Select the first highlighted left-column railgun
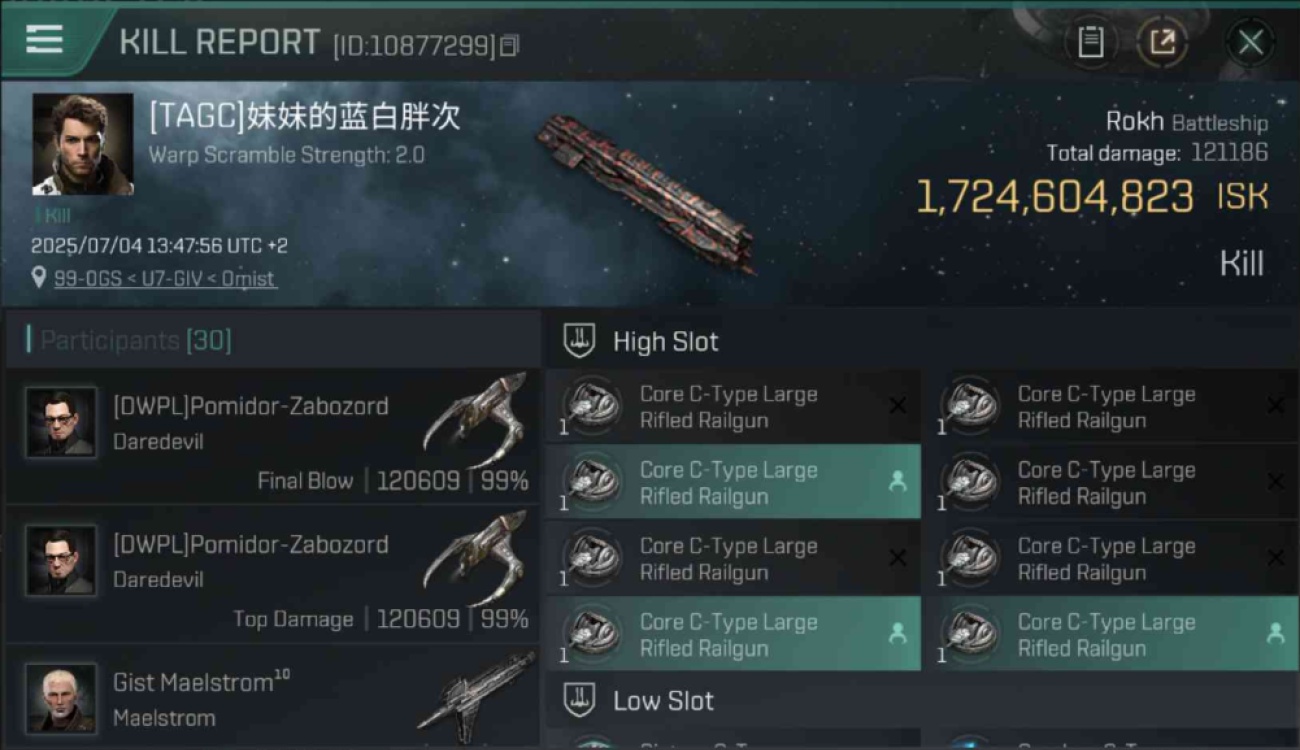The width and height of the screenshot is (1300, 750). [x=733, y=482]
